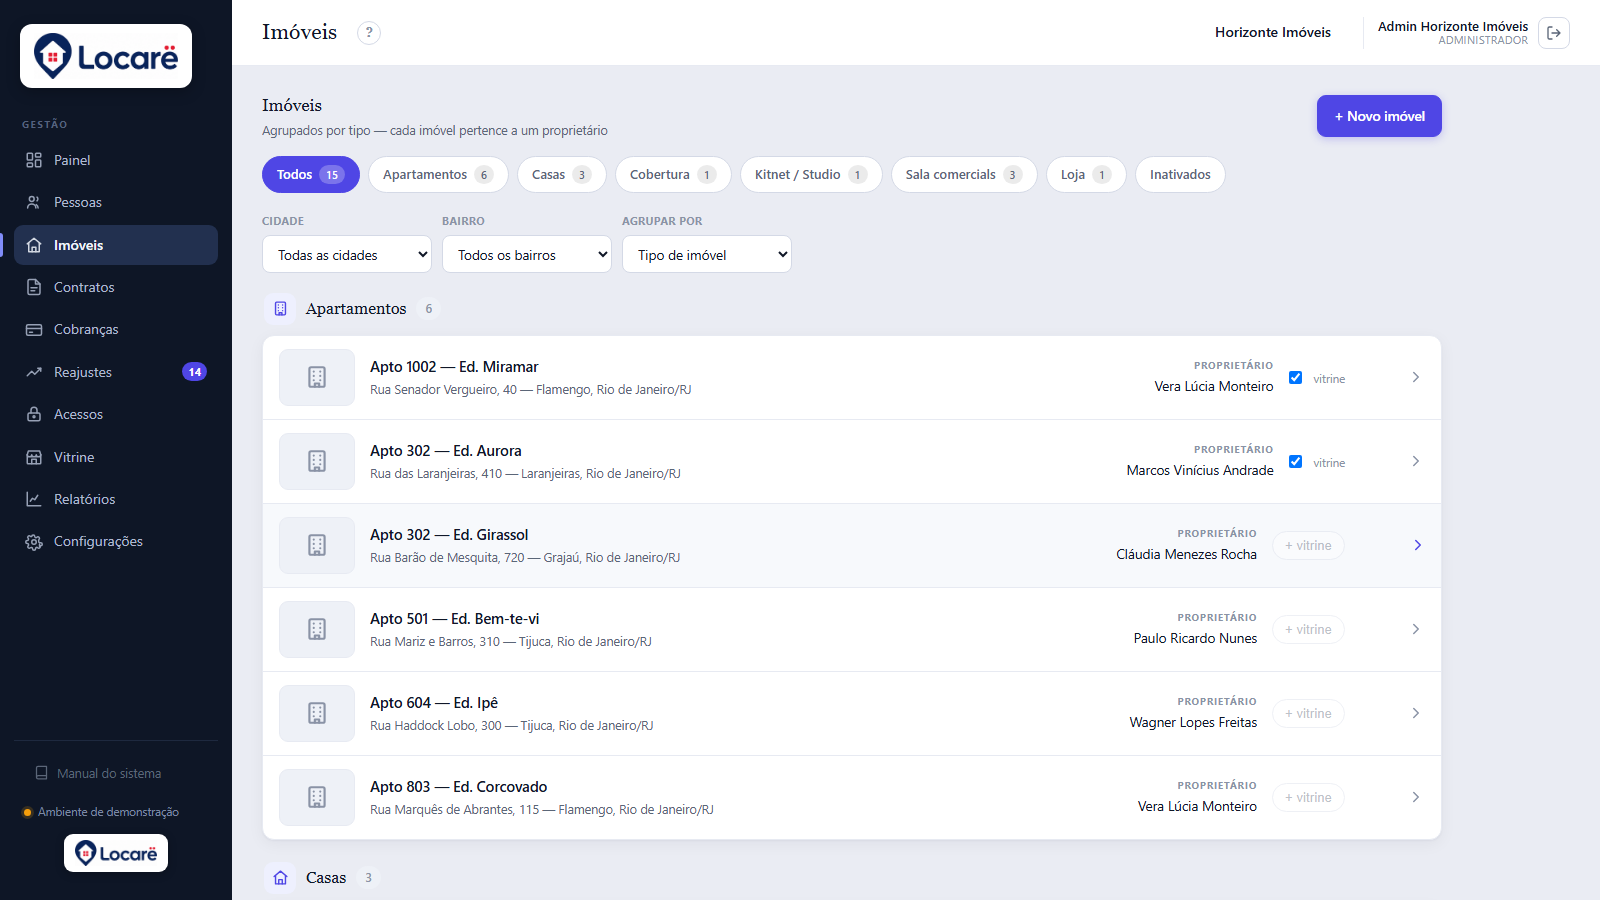Select the Todos filter tab
Viewport: 1600px width, 900px height.
click(x=311, y=174)
